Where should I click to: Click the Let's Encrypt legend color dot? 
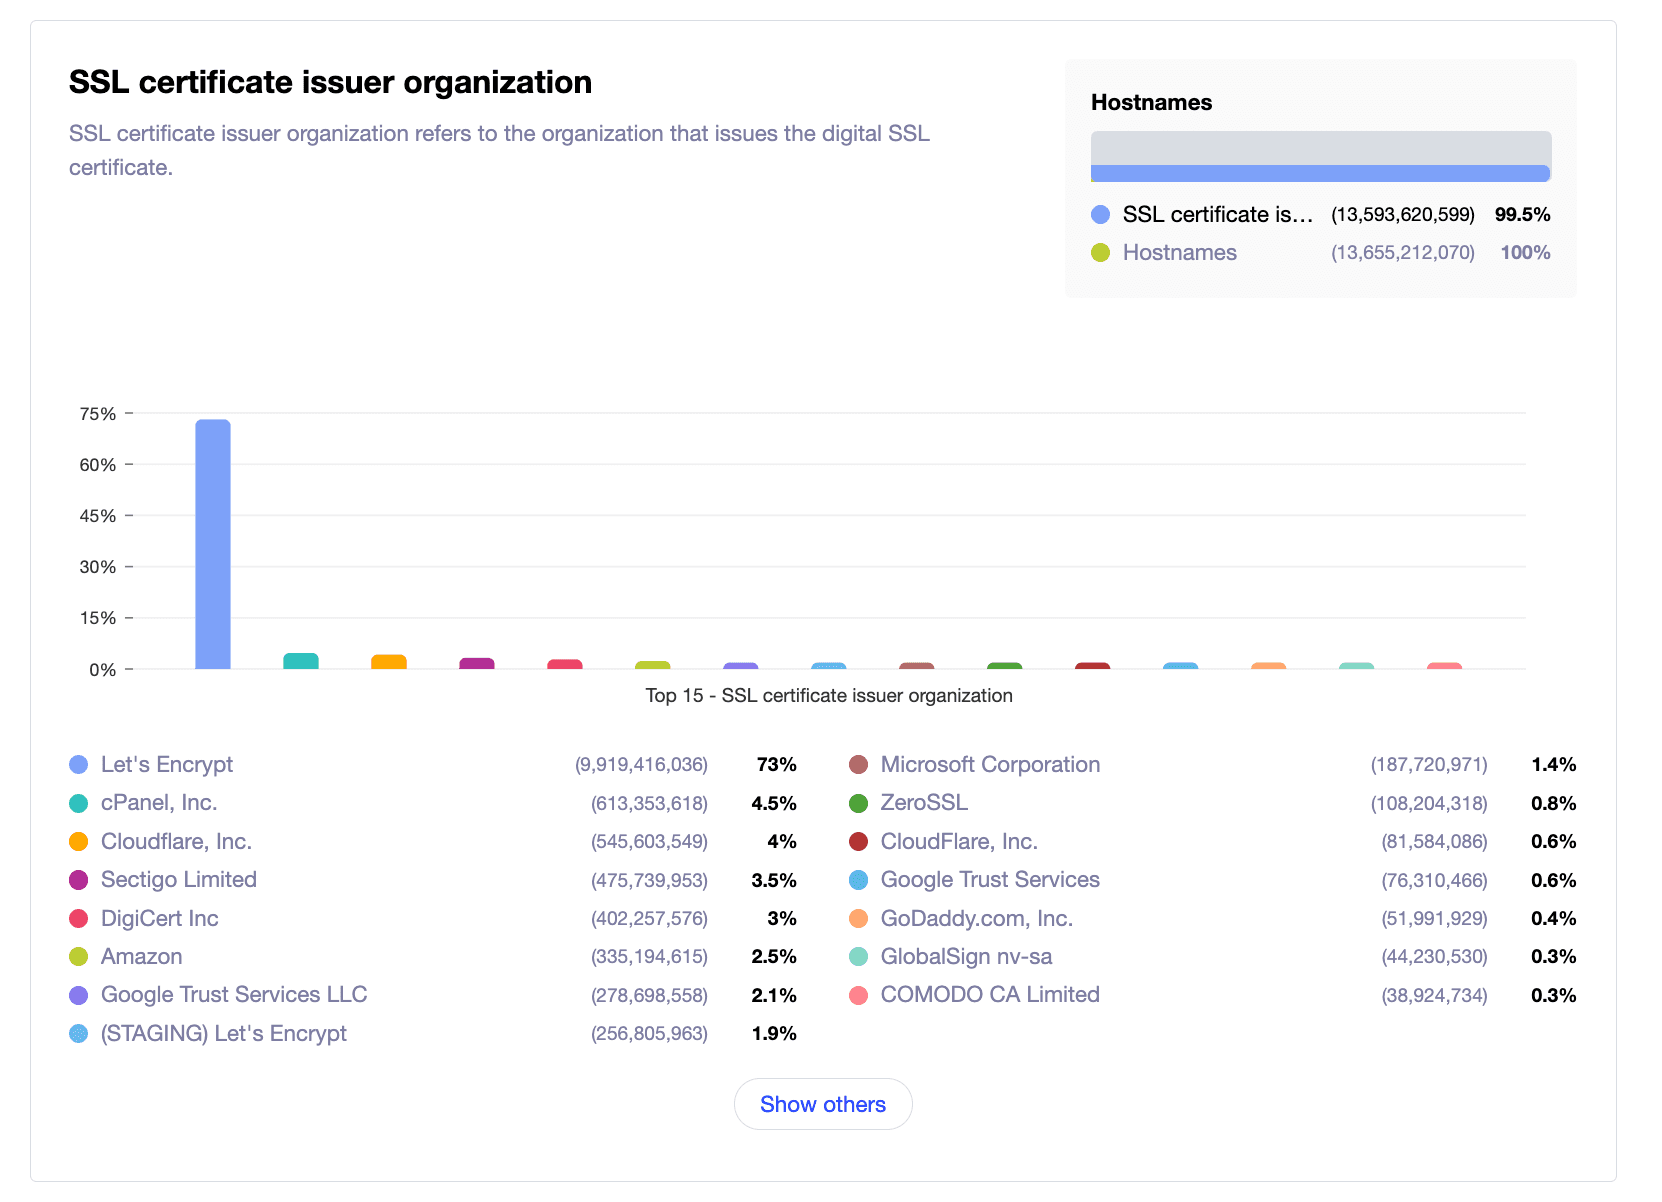79,765
